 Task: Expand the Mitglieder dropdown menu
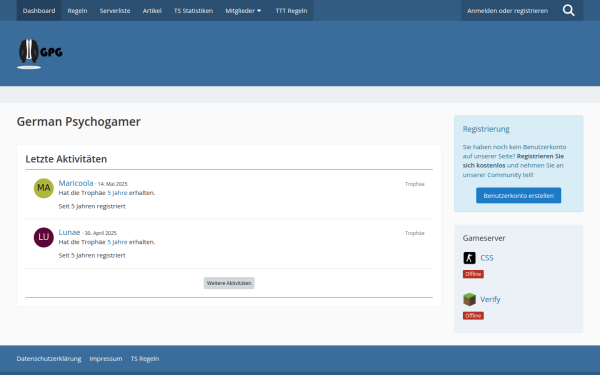click(243, 10)
